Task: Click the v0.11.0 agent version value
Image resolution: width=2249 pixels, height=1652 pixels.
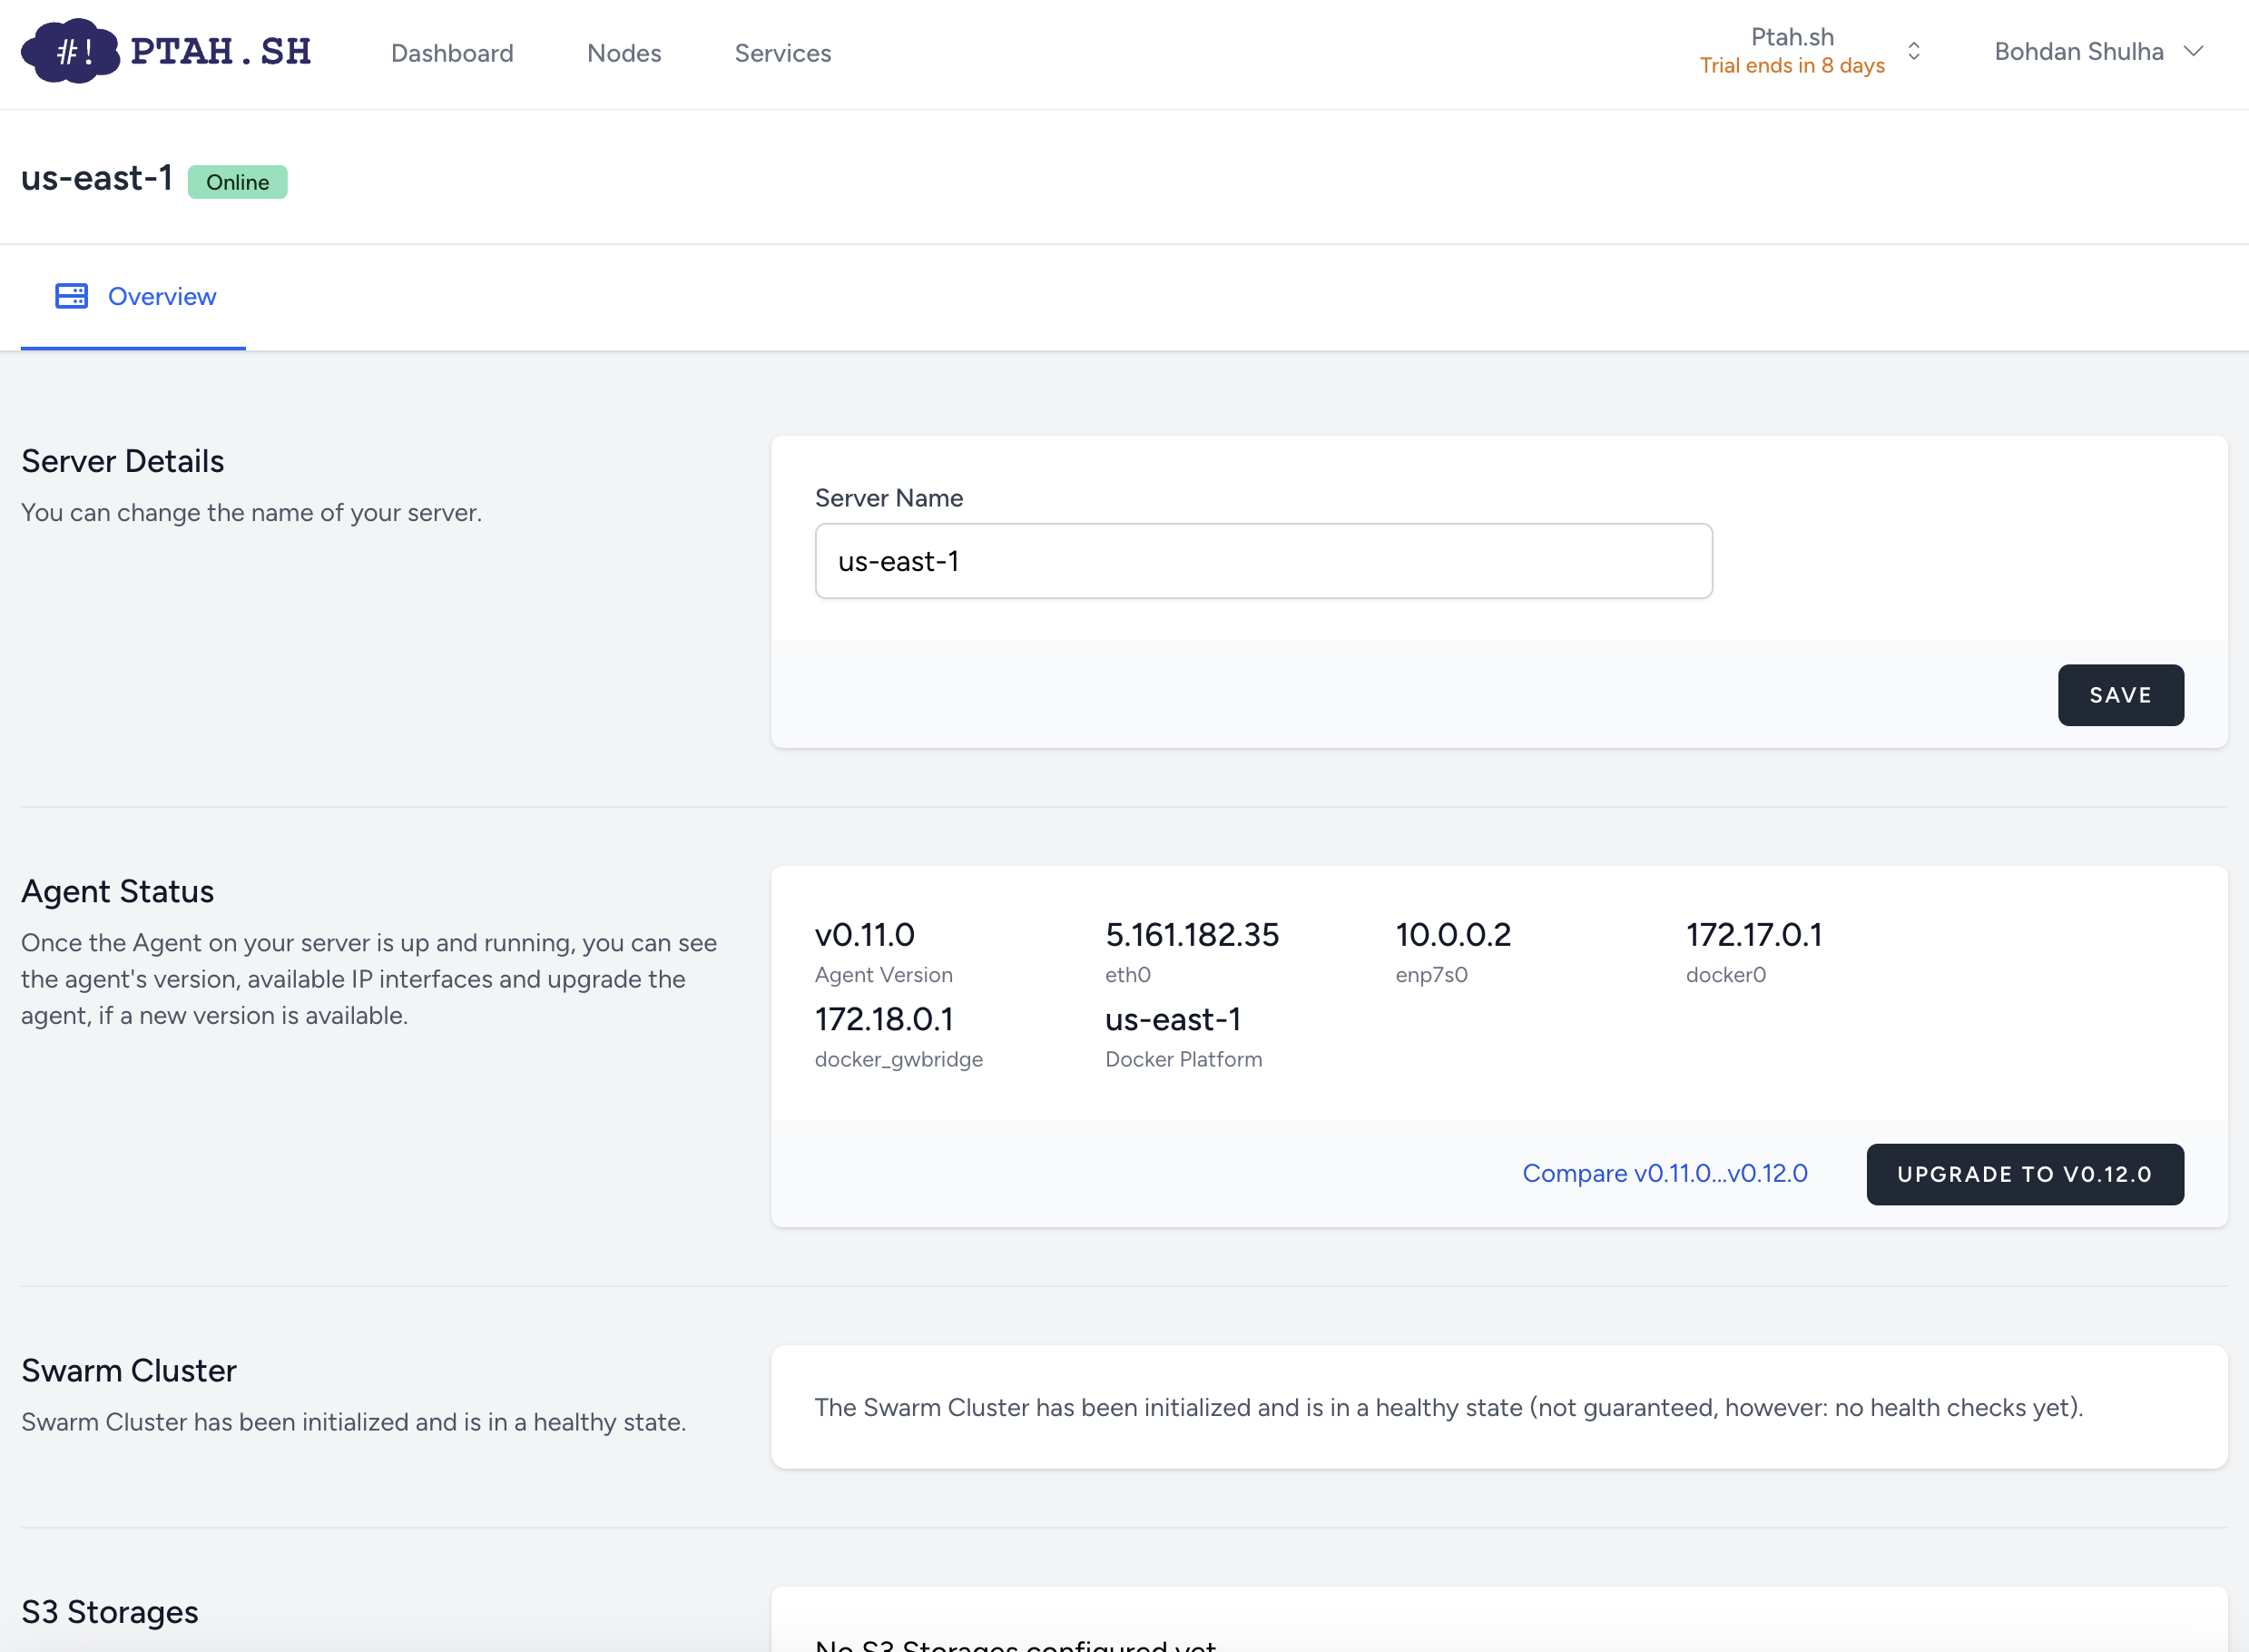Action: 864,934
